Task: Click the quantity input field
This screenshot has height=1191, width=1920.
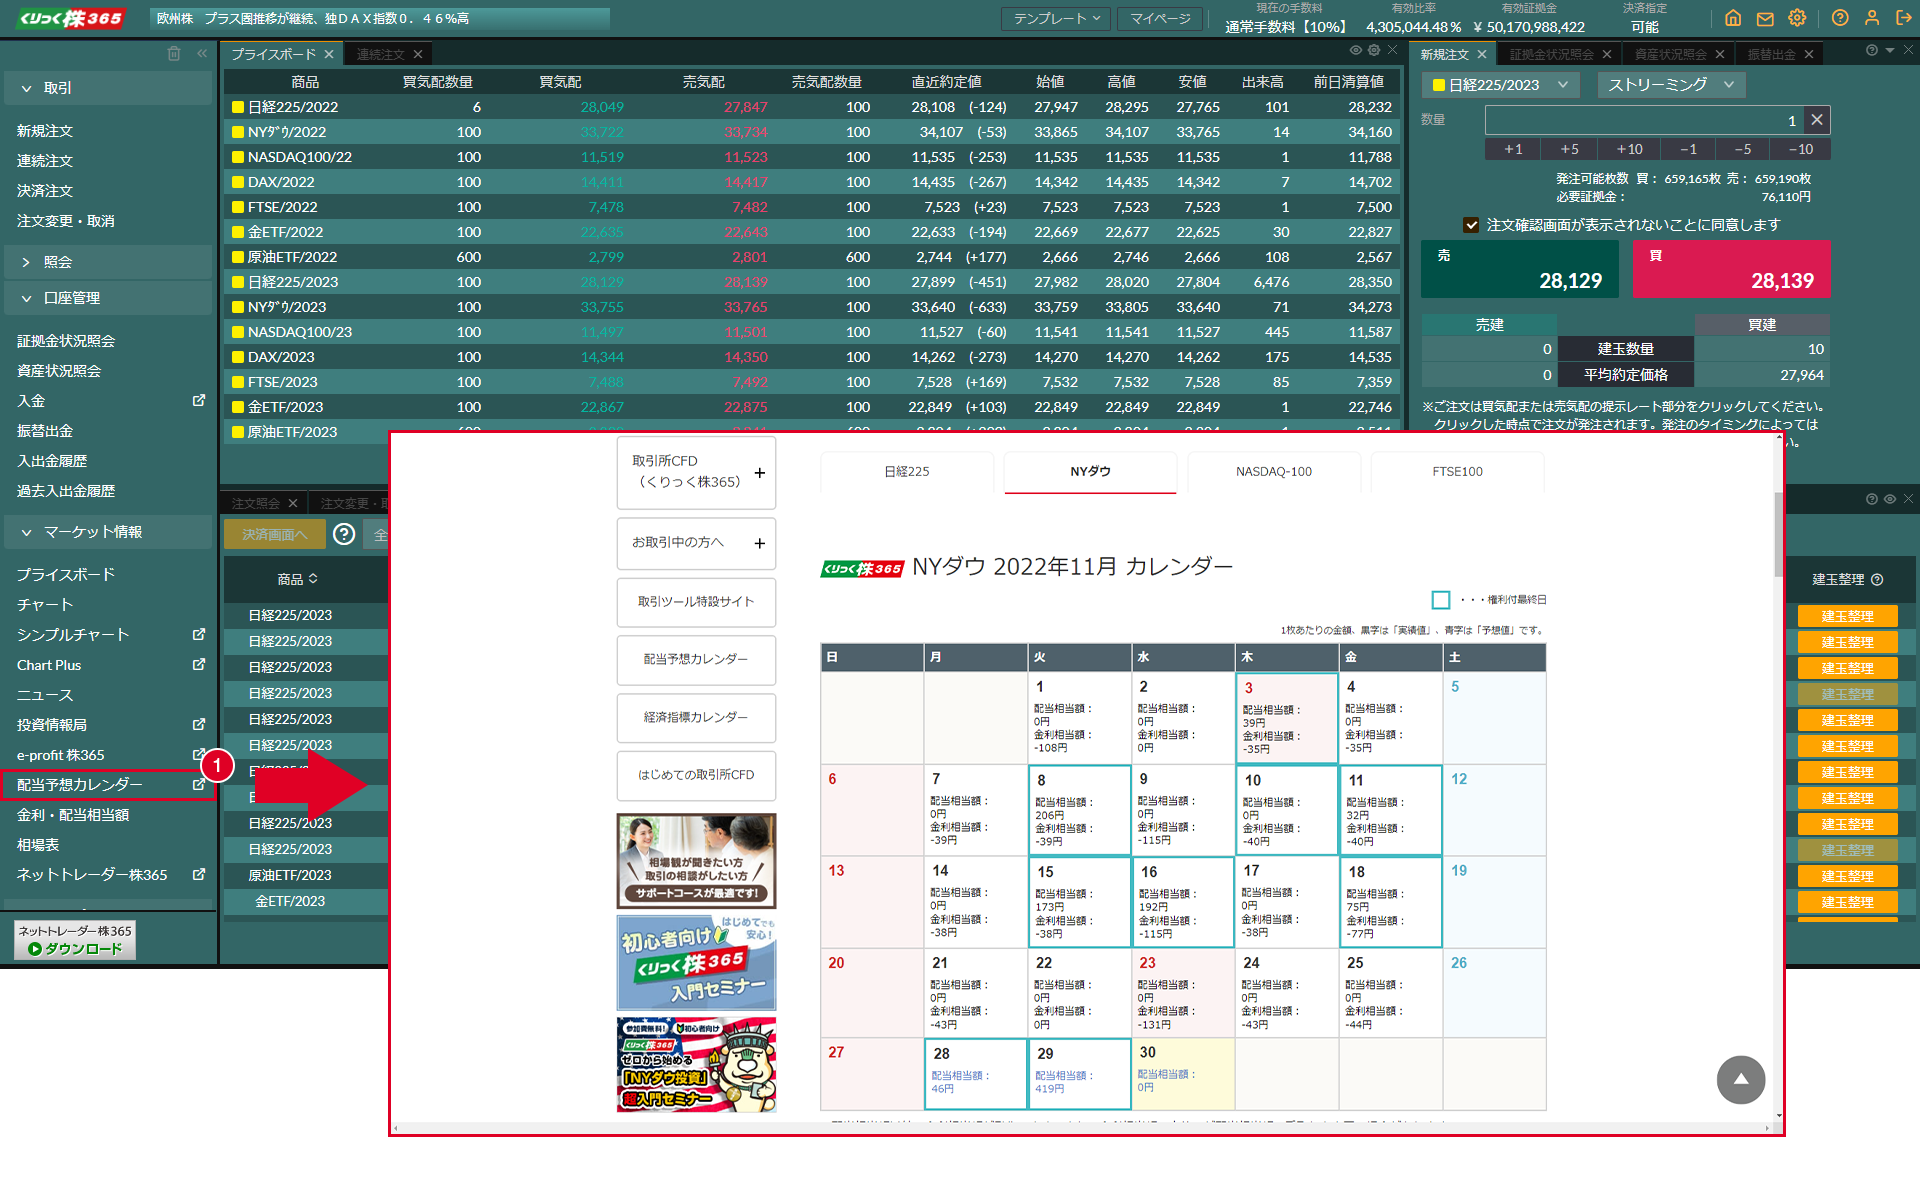Action: (x=1645, y=120)
